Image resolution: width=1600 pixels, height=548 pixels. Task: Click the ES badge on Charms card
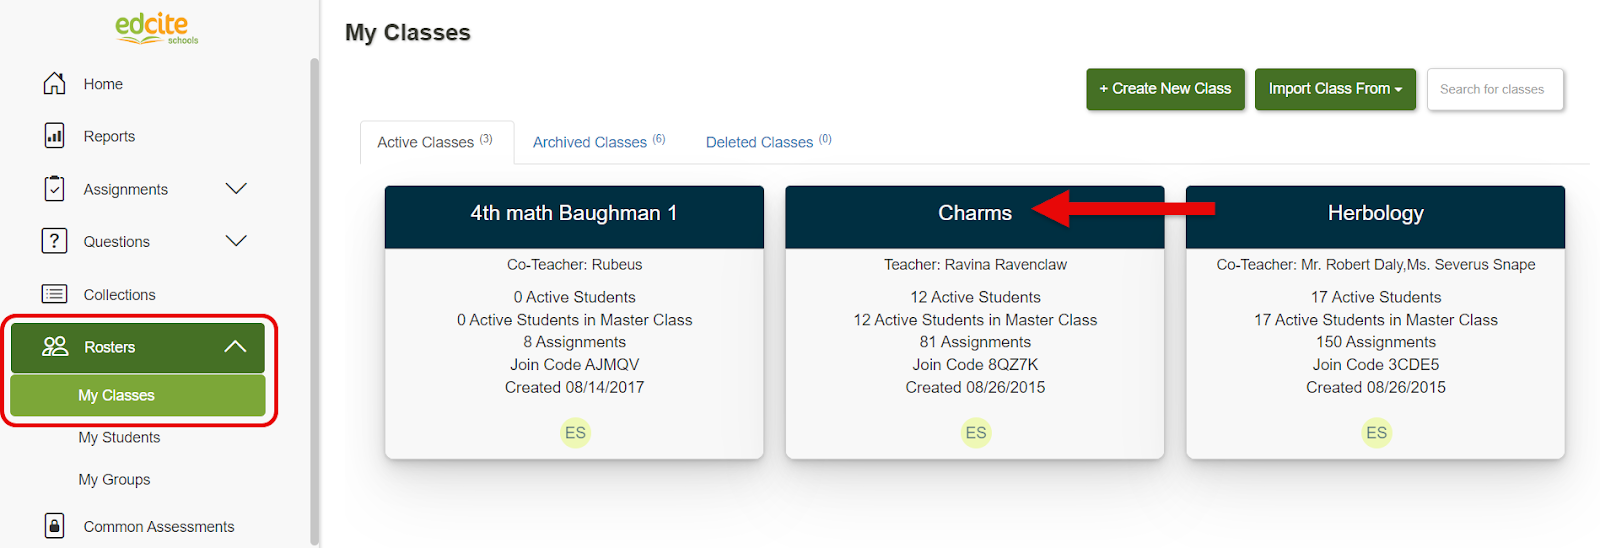pyautogui.click(x=976, y=432)
